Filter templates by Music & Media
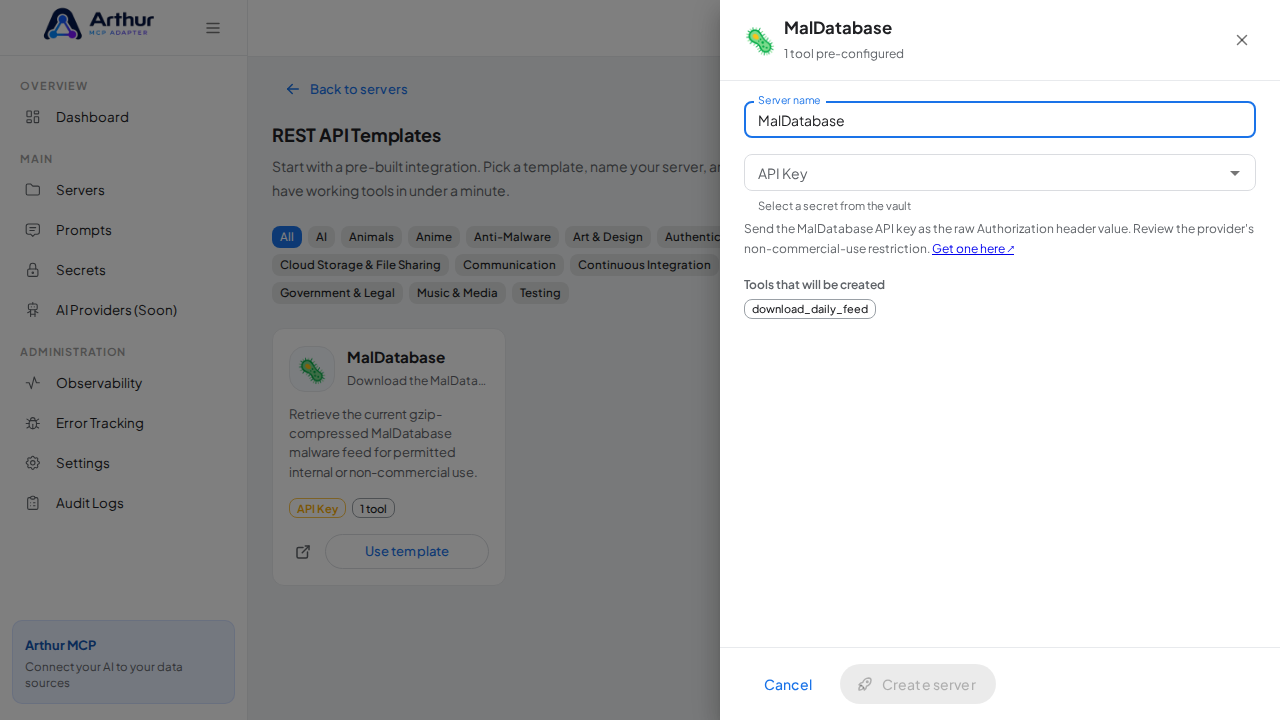Image resolution: width=1280 pixels, height=720 pixels. click(457, 293)
